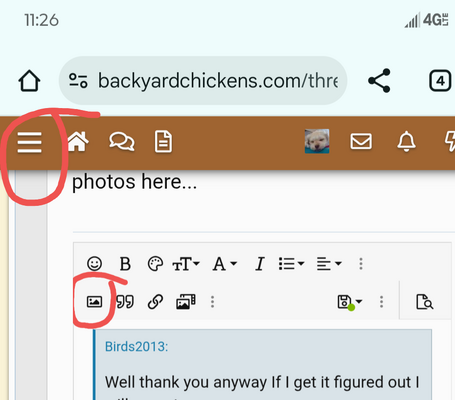This screenshot has height=400, width=455.
Task: Toggle the editor preview icon
Action: (425, 302)
